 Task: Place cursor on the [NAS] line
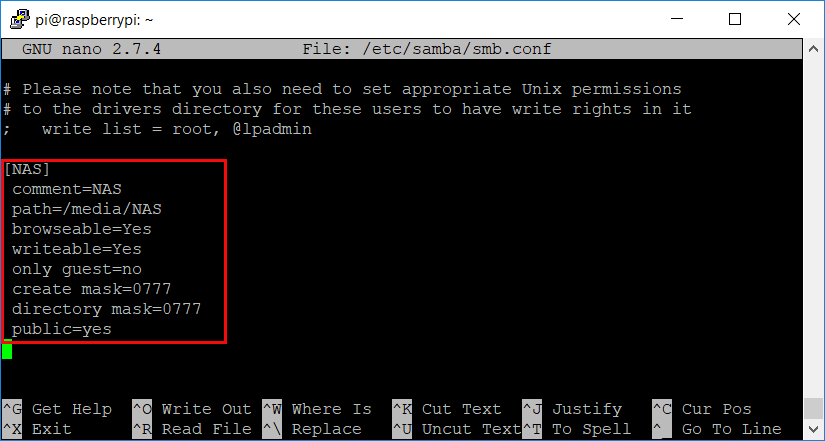pyautogui.click(x=26, y=169)
